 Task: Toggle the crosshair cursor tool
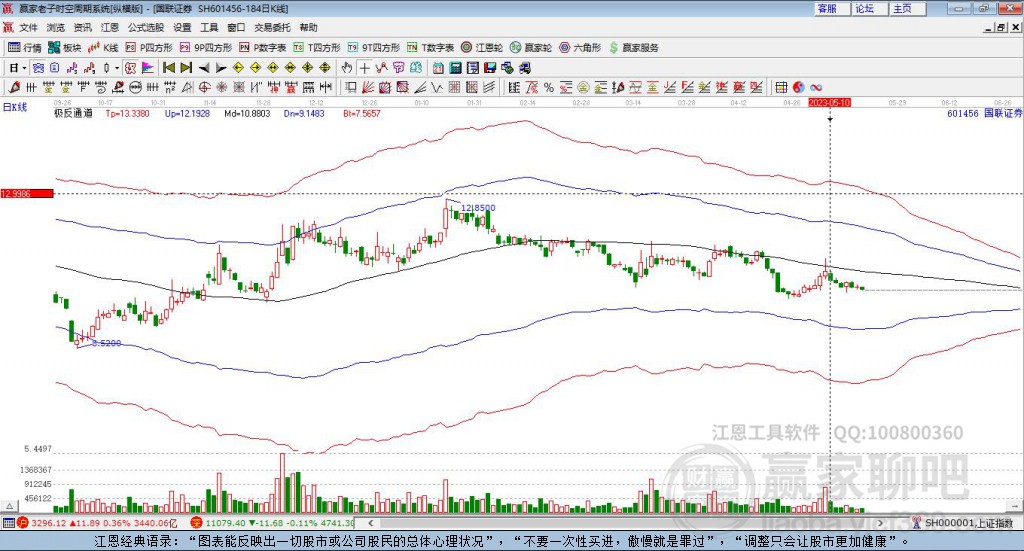point(364,67)
